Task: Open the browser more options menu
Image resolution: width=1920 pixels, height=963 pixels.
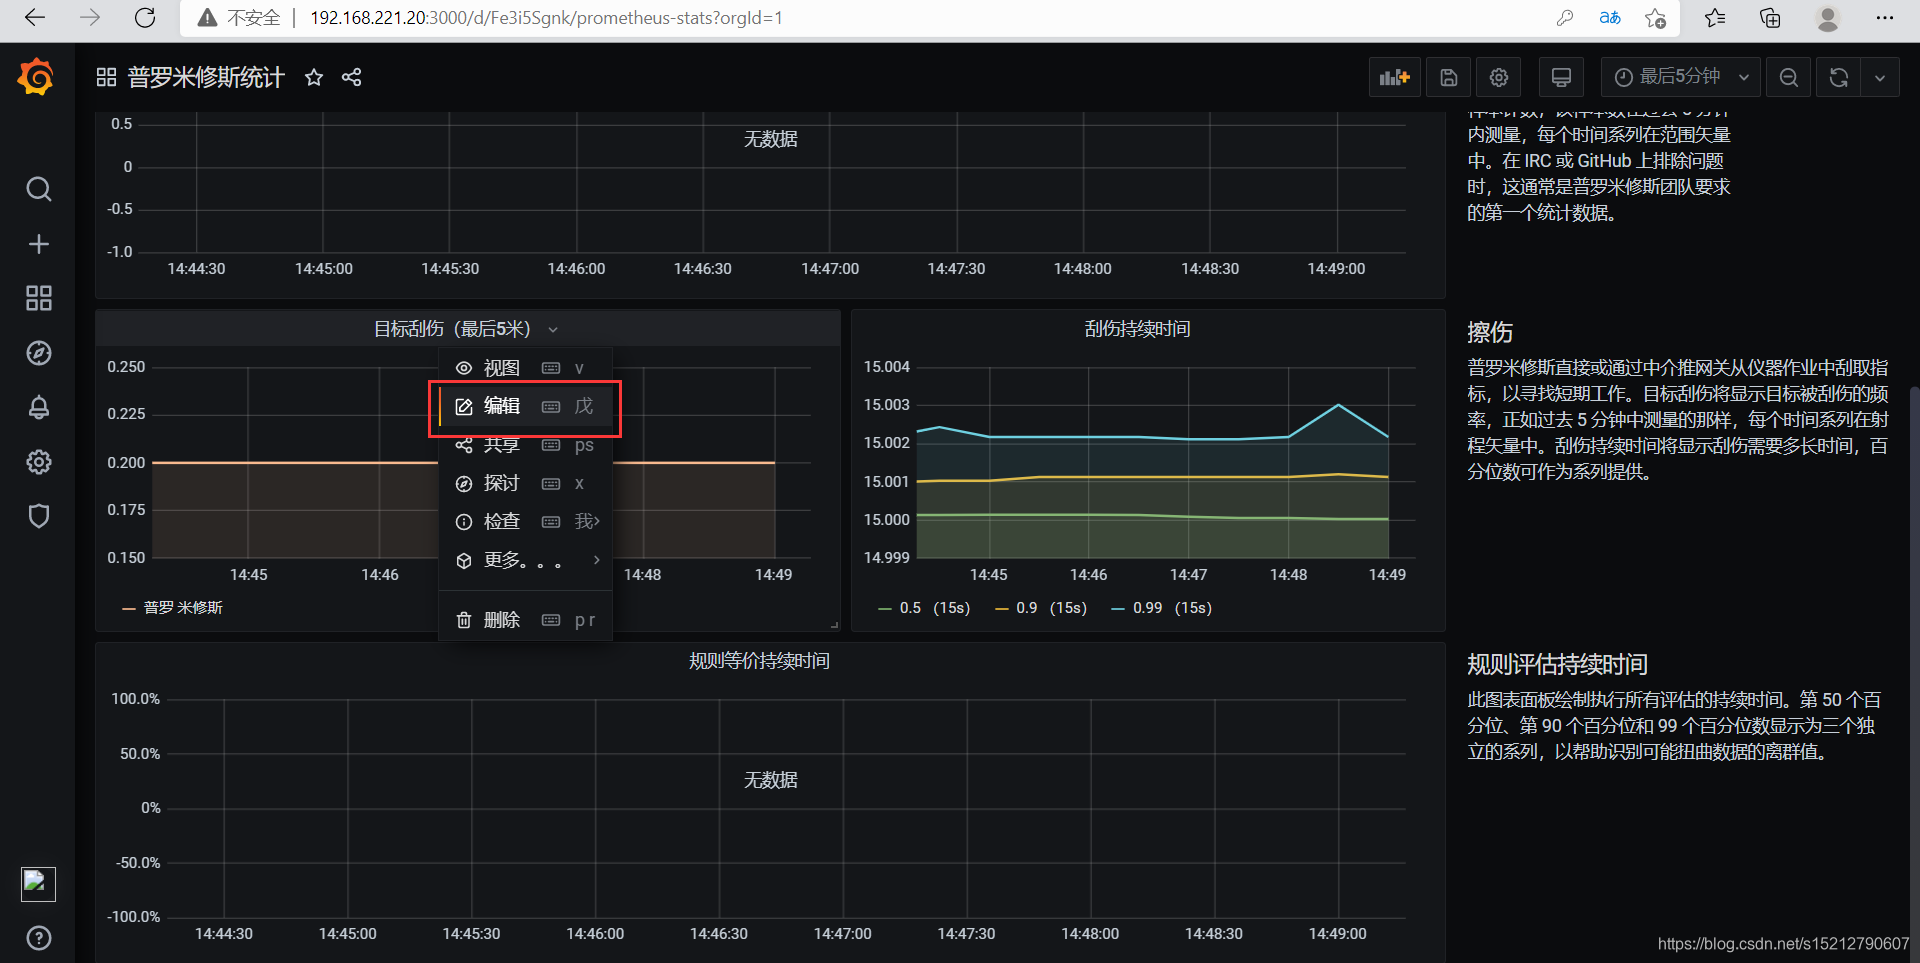Action: point(1885,18)
